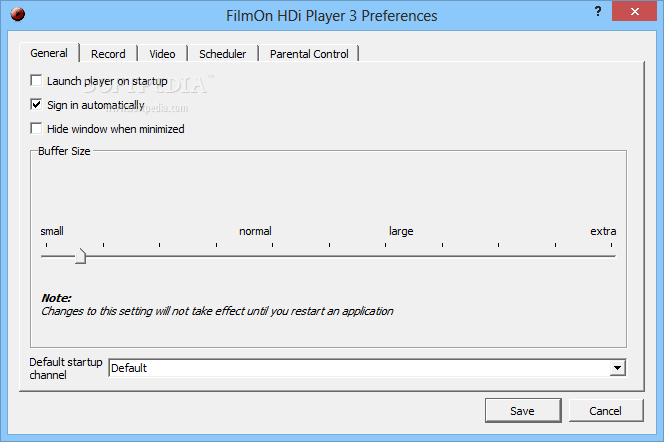Image resolution: width=664 pixels, height=442 pixels.
Task: Enable Hide window when minimized
Action: point(36,128)
